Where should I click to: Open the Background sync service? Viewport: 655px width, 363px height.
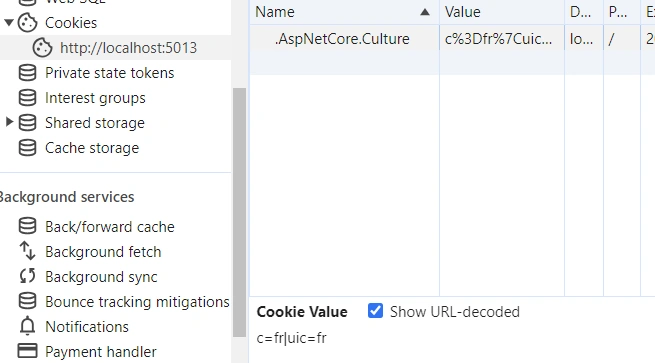pos(101,277)
